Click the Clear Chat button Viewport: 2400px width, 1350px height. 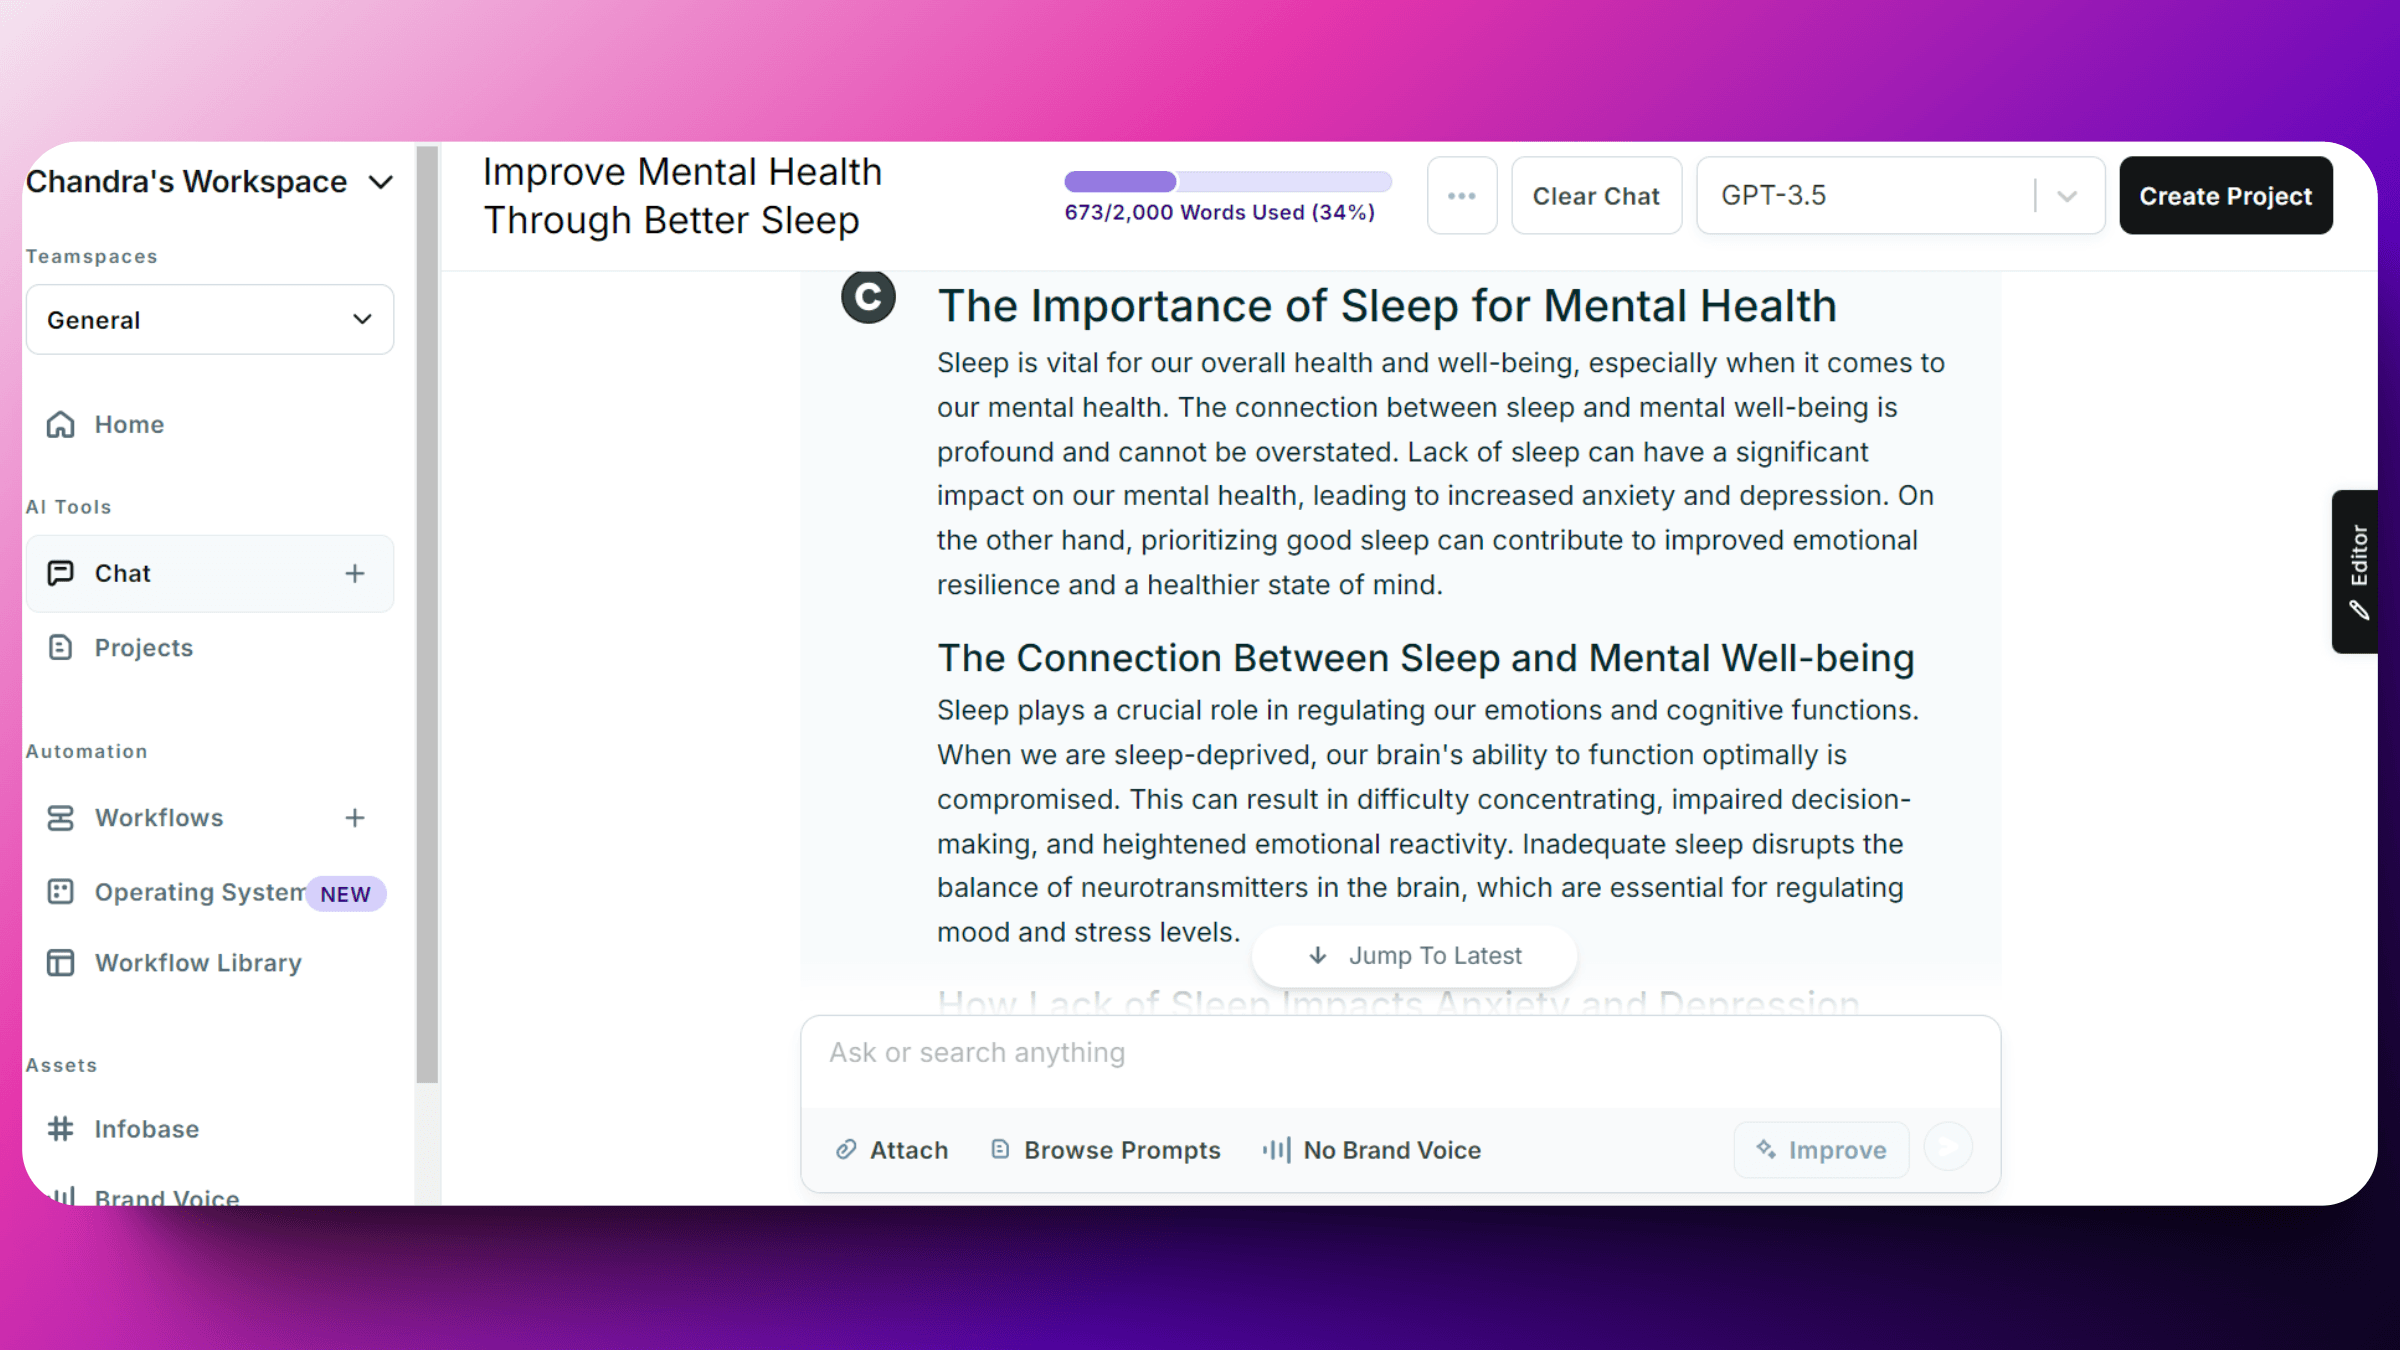(x=1594, y=195)
